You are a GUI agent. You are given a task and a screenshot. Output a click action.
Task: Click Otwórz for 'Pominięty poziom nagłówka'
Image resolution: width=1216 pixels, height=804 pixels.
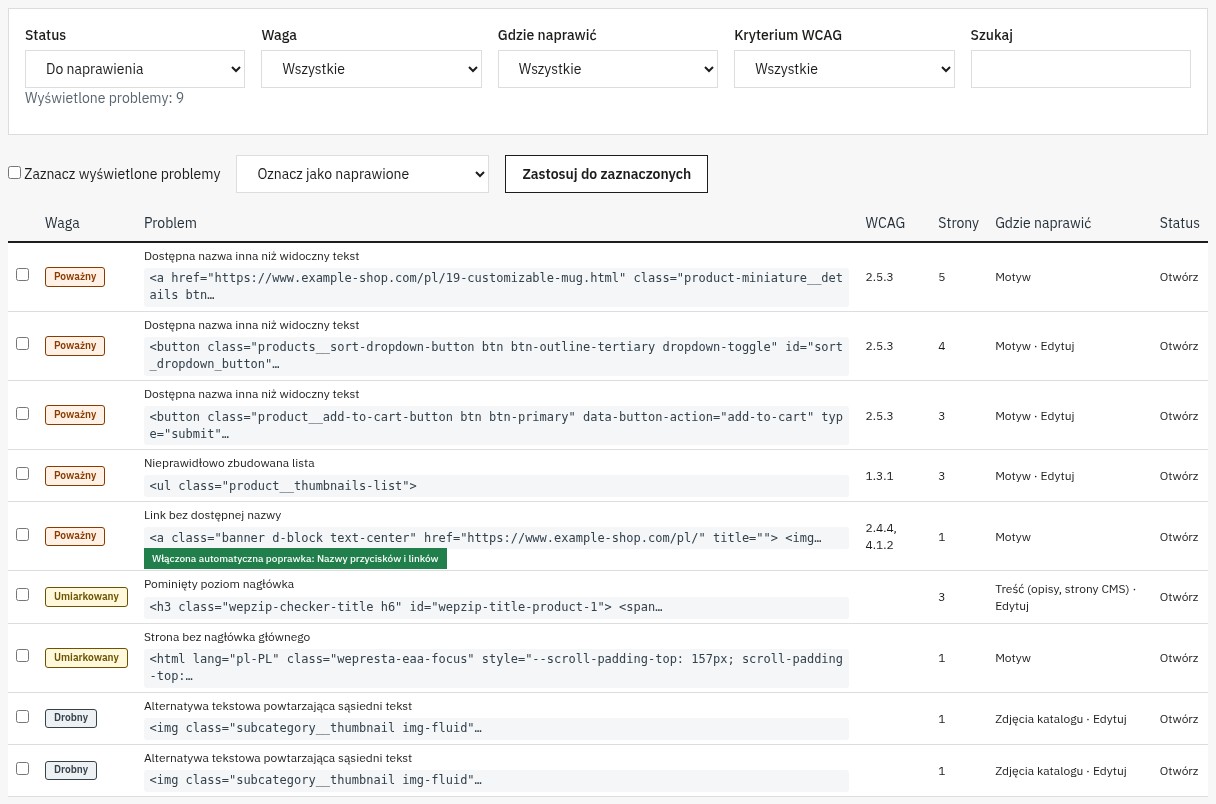pos(1179,597)
